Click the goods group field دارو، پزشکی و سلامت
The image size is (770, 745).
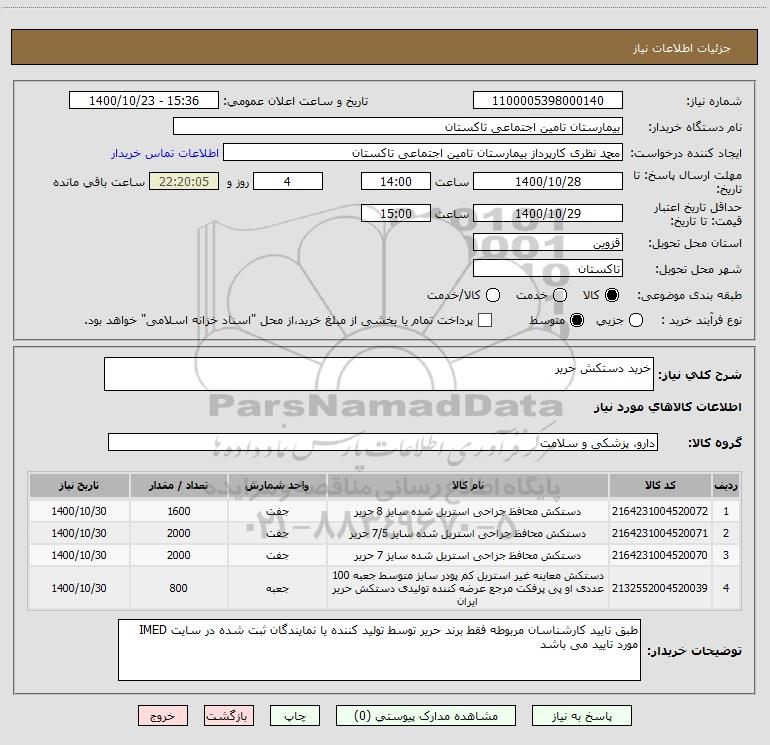[383, 442]
